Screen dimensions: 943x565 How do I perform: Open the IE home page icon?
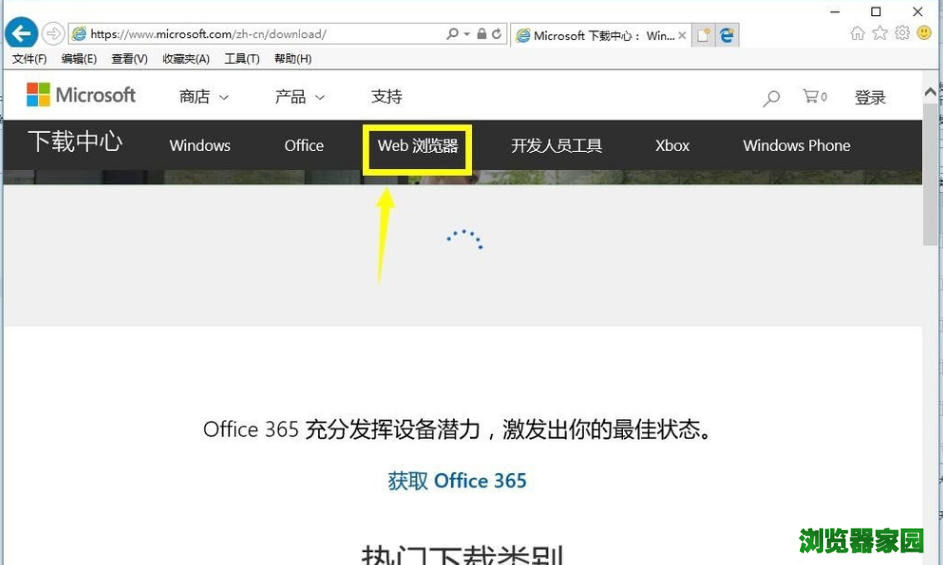pos(857,33)
